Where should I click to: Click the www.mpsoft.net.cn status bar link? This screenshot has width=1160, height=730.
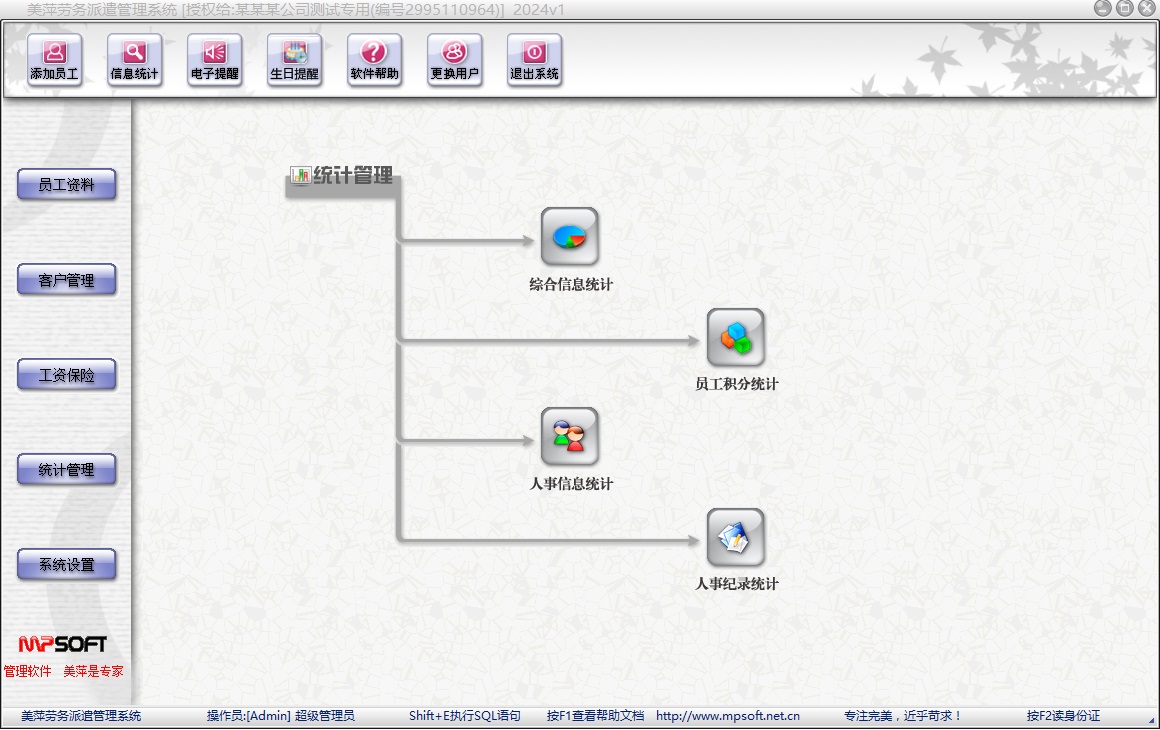(x=727, y=716)
